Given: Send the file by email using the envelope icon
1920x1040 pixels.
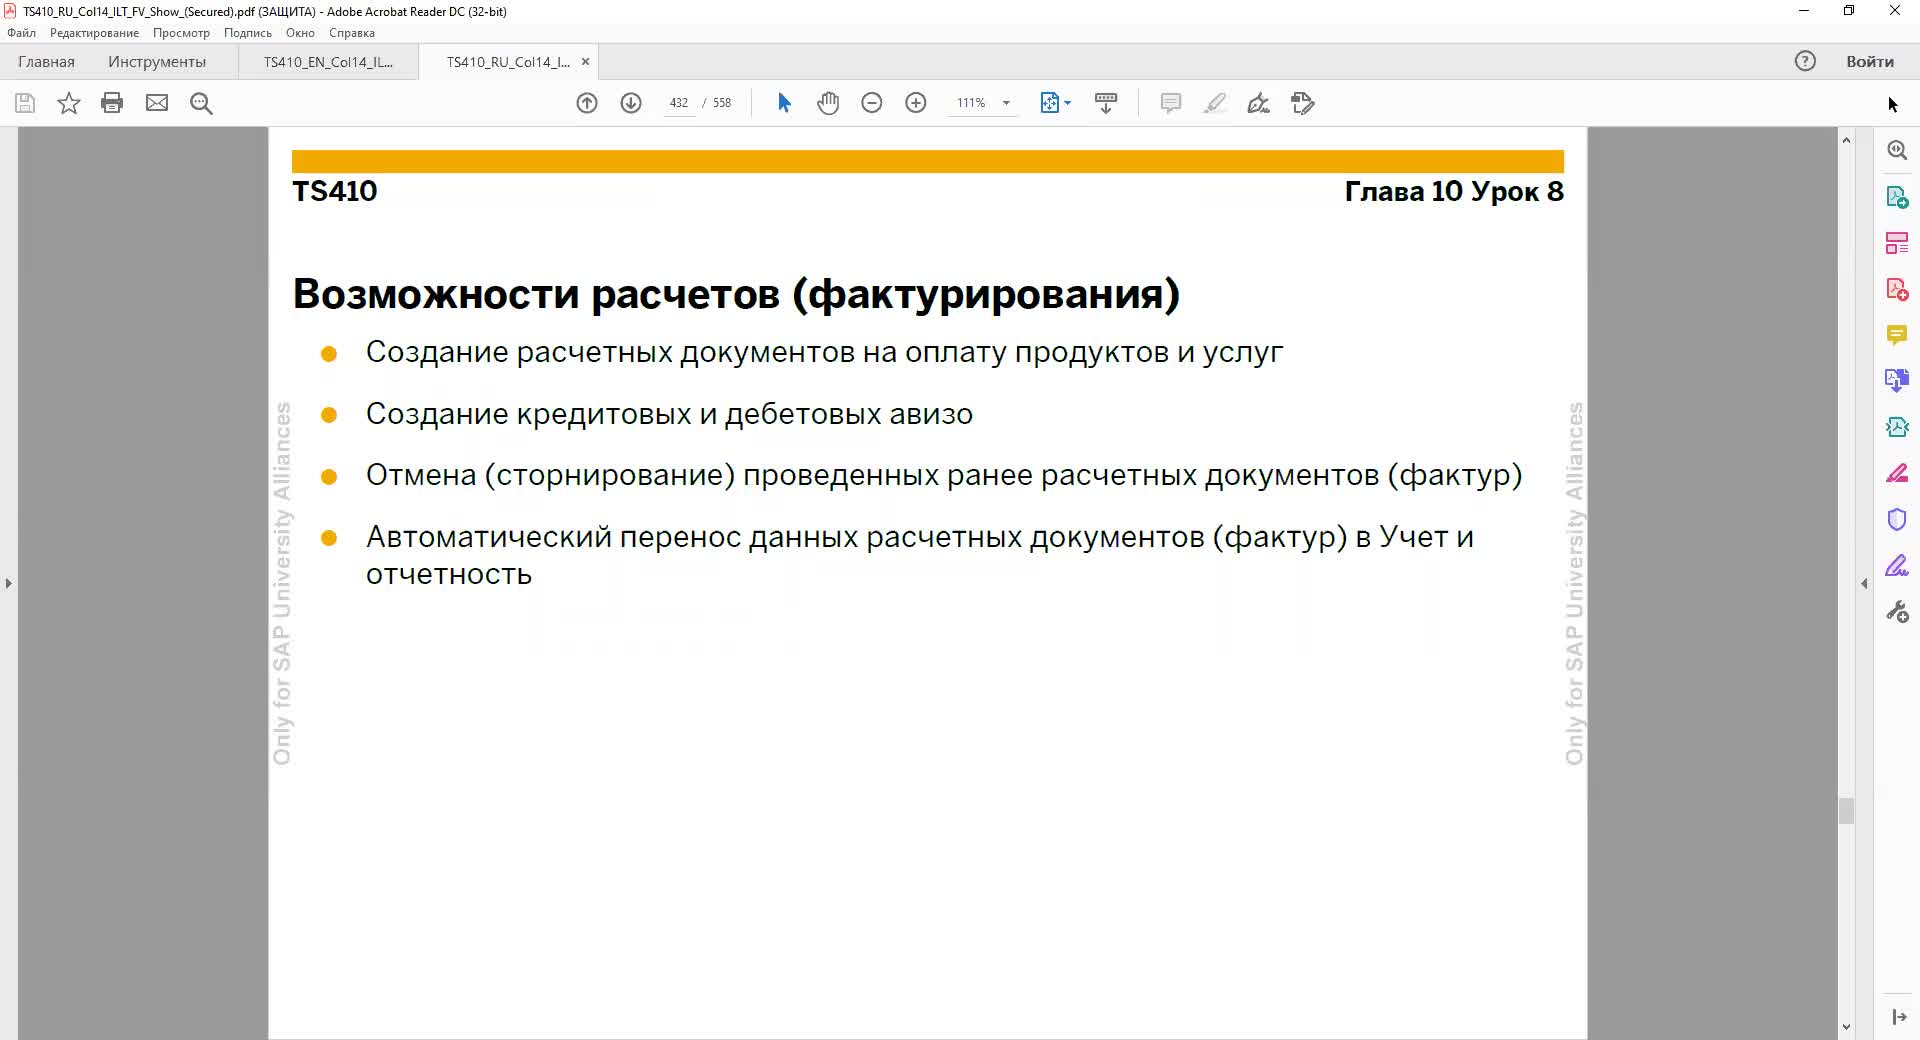Looking at the screenshot, I should (157, 103).
